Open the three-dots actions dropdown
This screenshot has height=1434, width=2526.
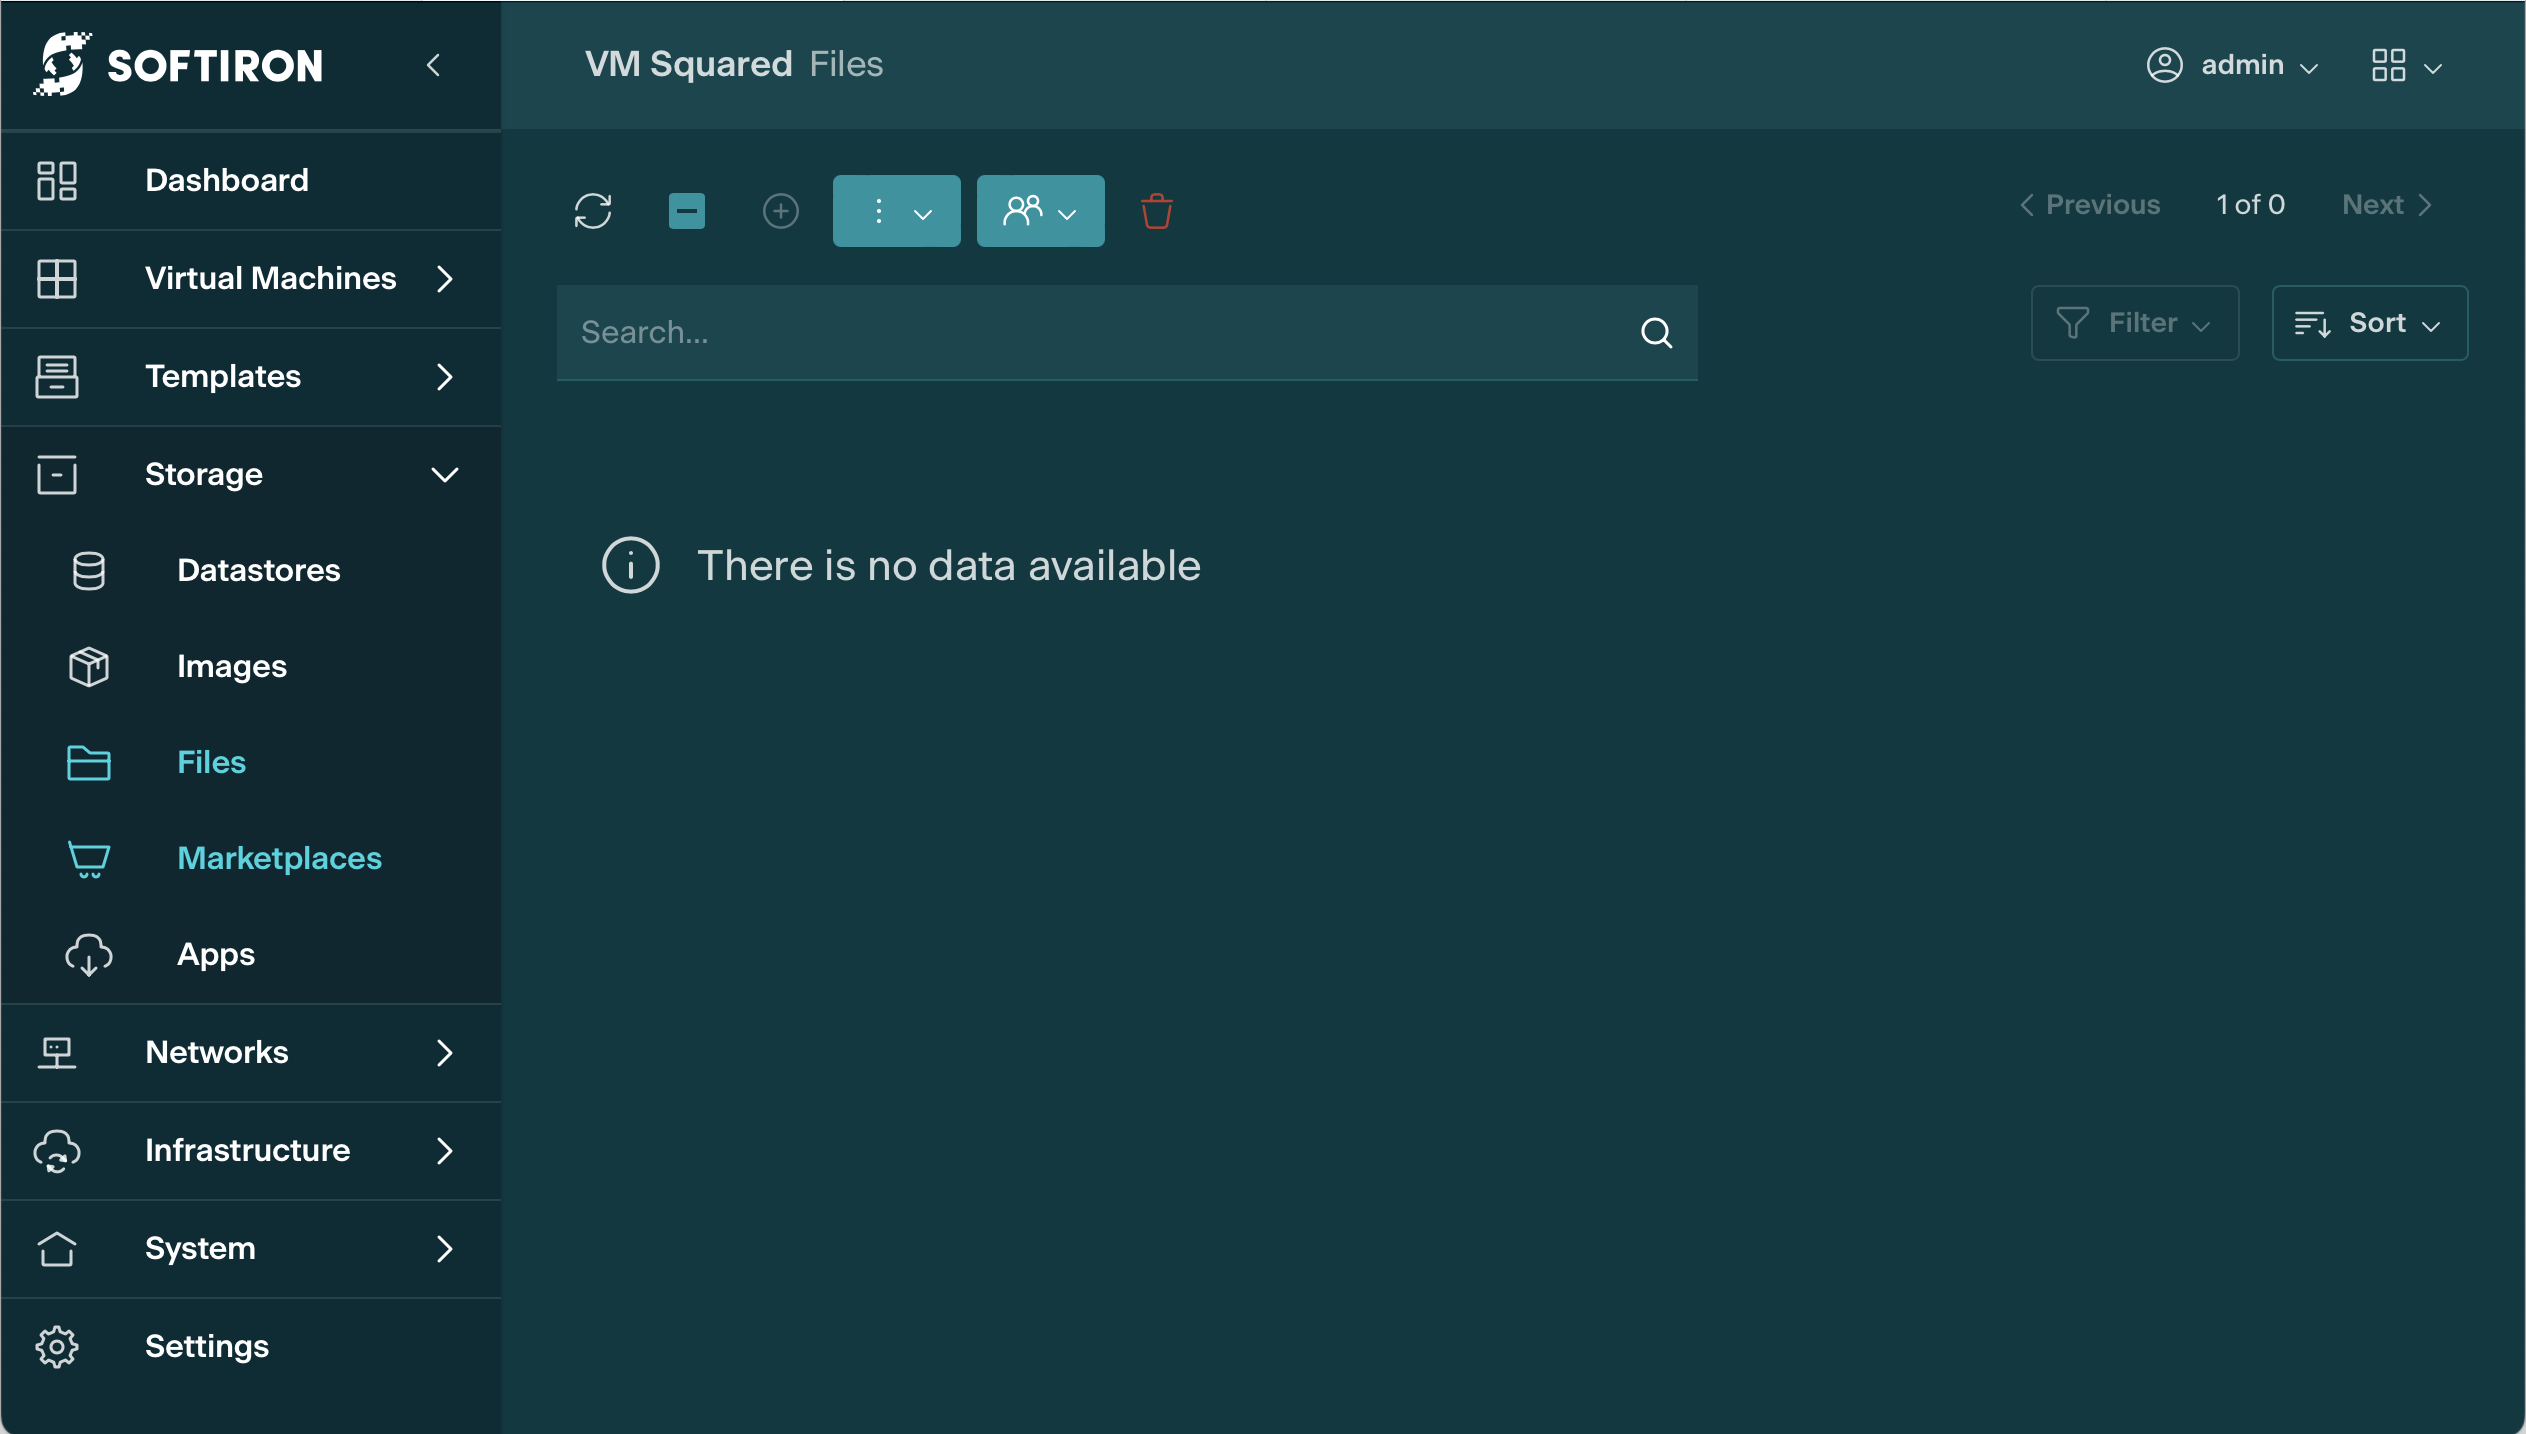pyautogui.click(x=896, y=211)
